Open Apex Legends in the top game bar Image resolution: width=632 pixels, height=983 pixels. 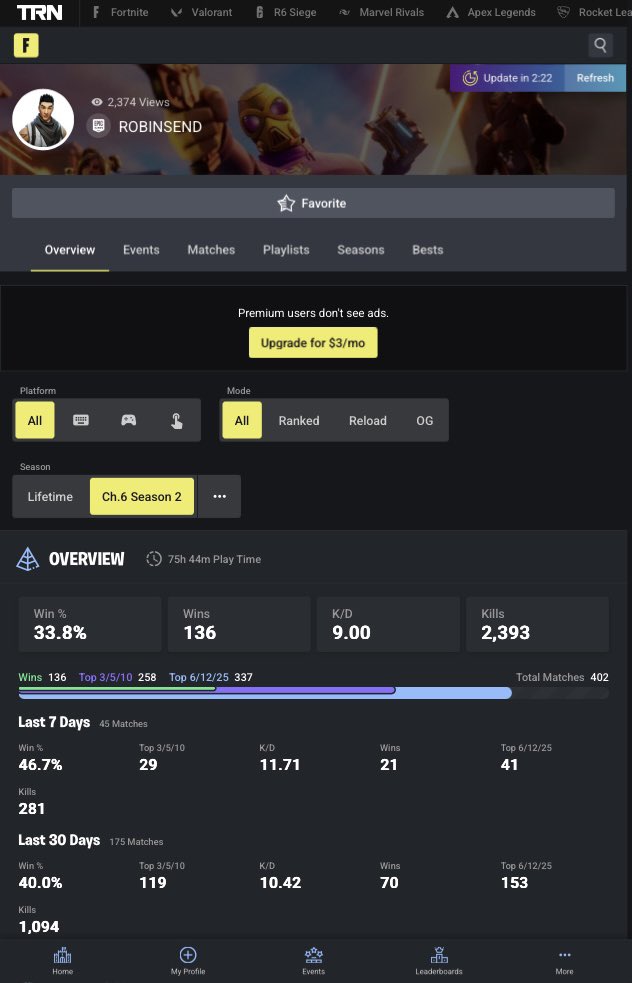click(x=491, y=12)
